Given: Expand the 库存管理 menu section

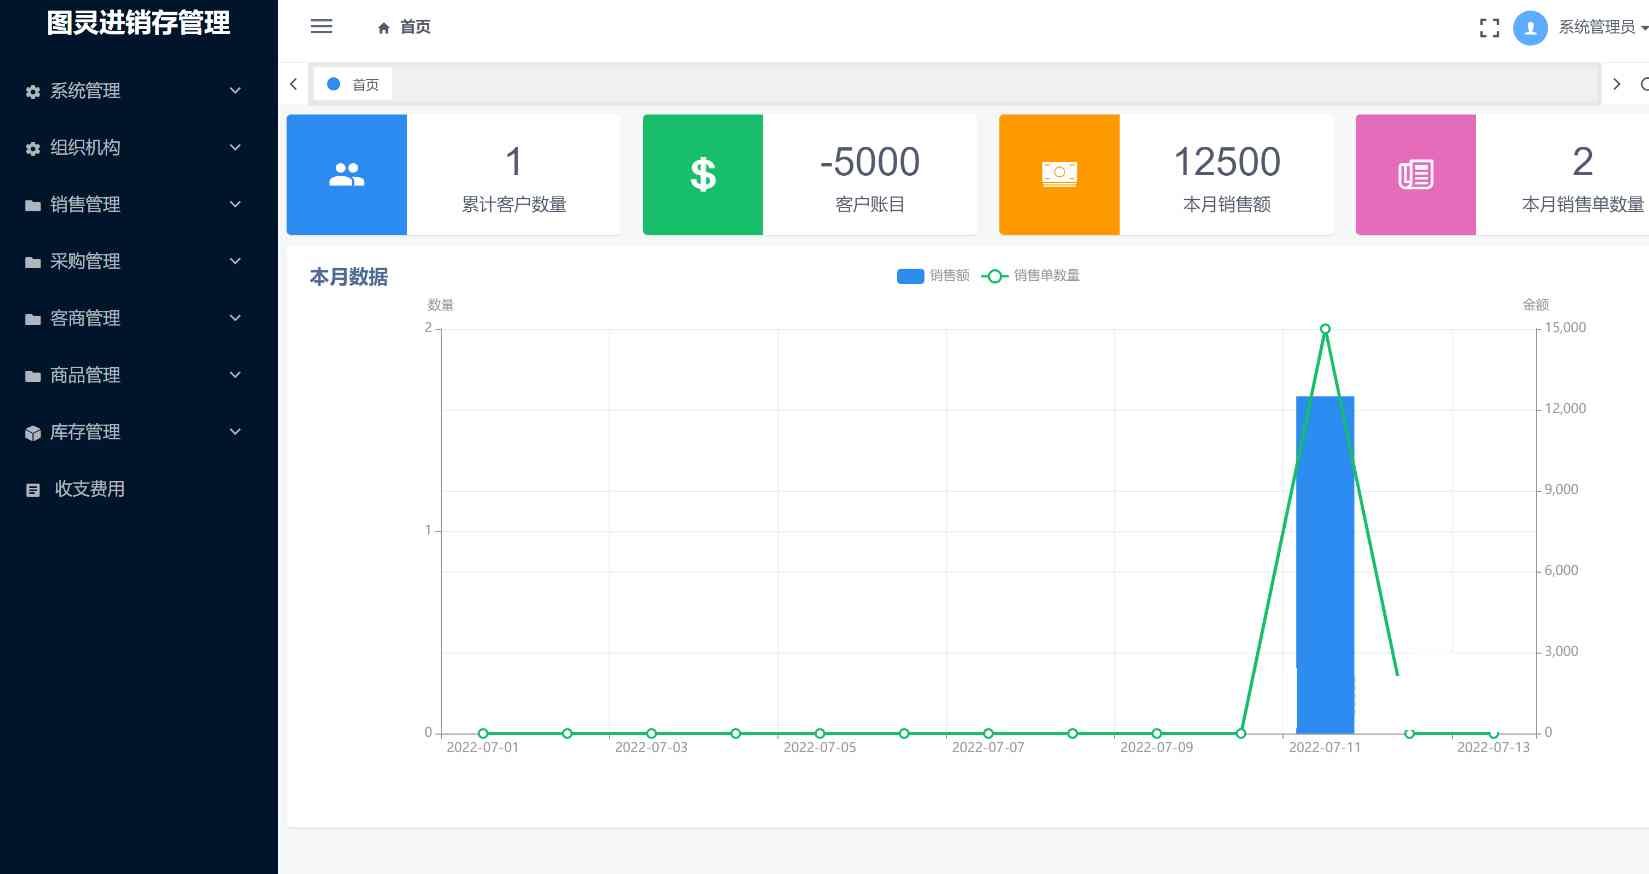Looking at the screenshot, I should (x=135, y=432).
